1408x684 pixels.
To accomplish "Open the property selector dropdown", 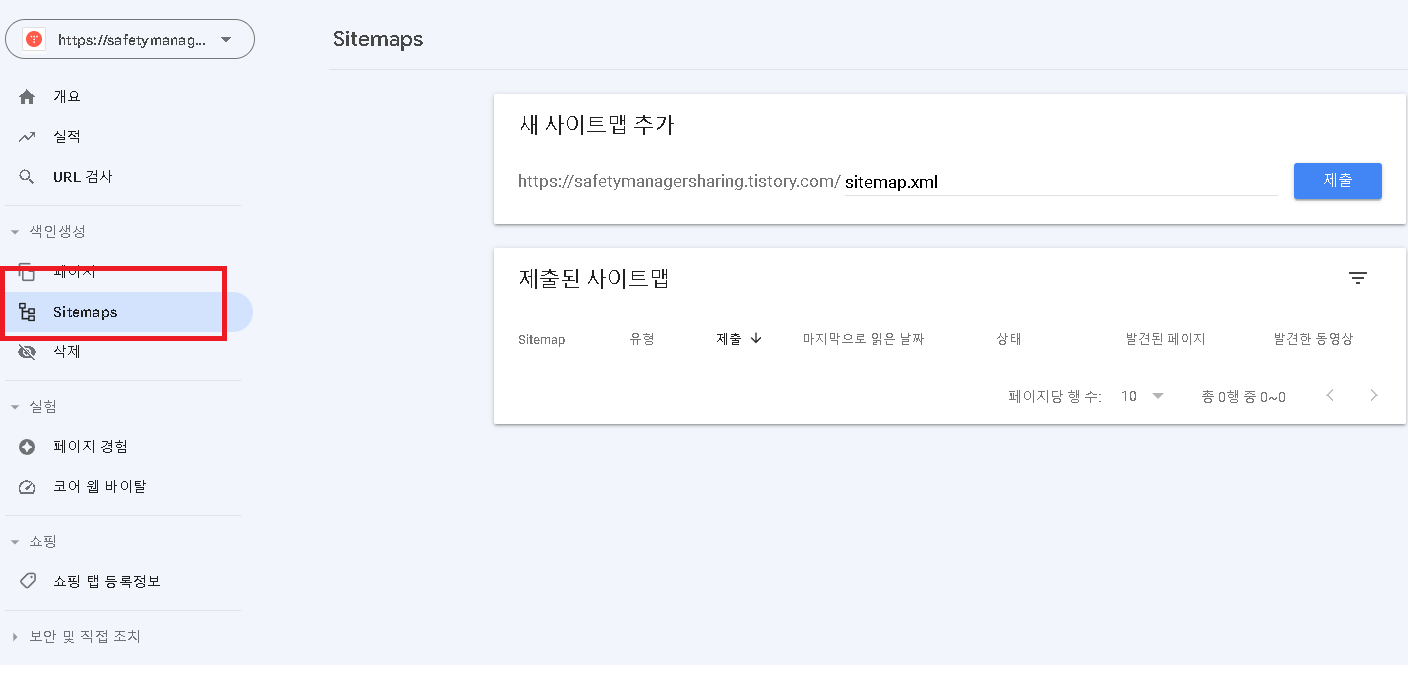I will tap(130, 38).
